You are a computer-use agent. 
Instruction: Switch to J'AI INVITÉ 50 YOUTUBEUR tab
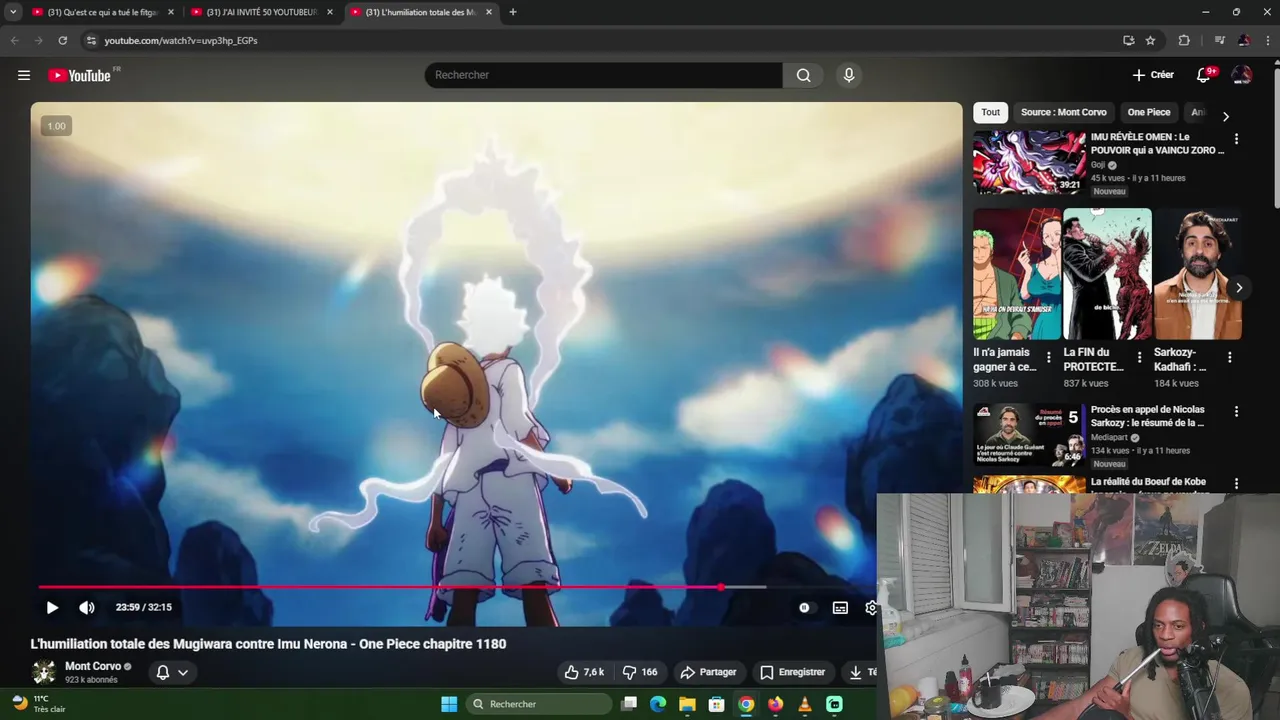(260, 12)
